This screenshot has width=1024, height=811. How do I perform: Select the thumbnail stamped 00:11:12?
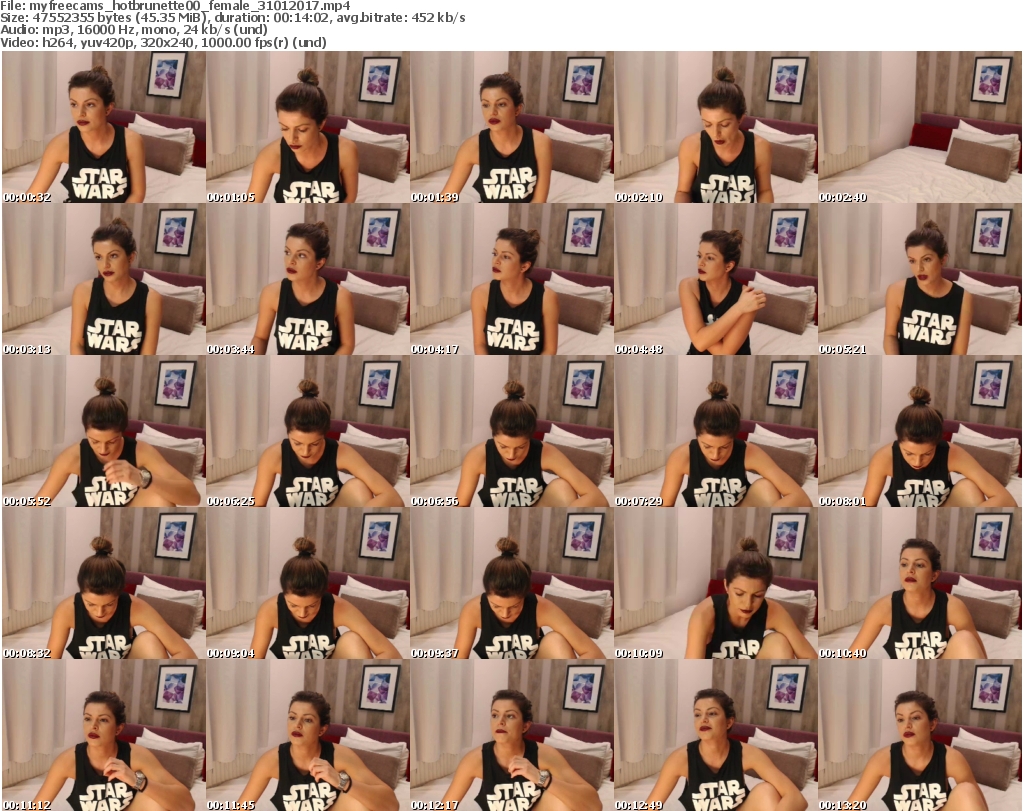point(104,735)
